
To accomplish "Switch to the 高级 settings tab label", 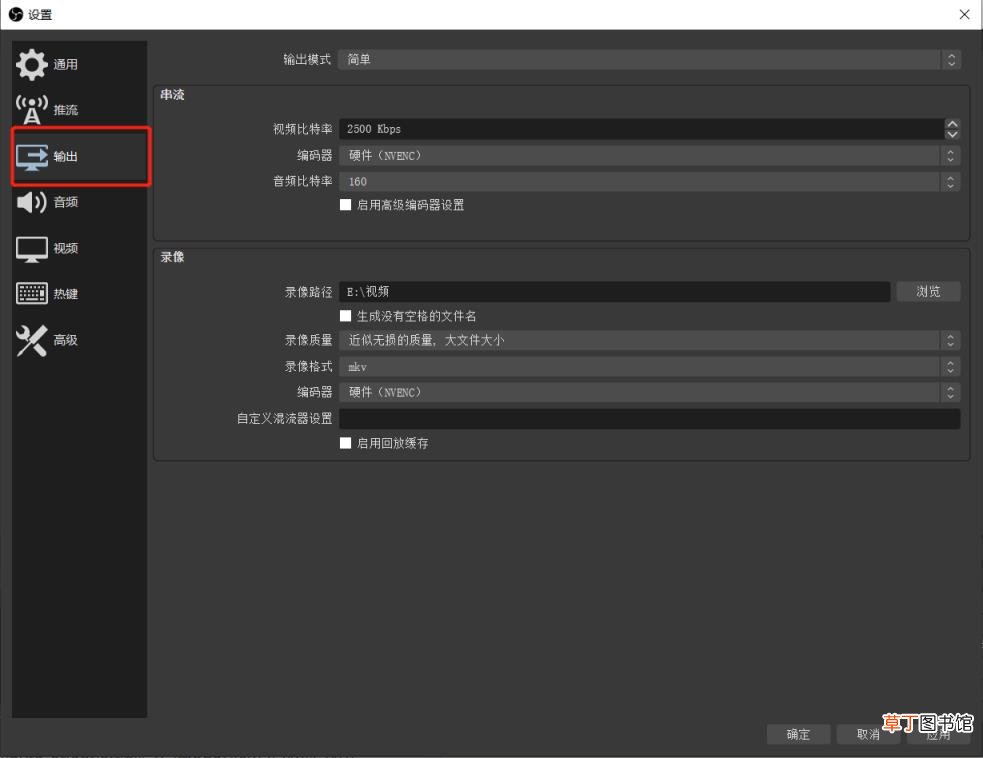I will click(x=65, y=340).
